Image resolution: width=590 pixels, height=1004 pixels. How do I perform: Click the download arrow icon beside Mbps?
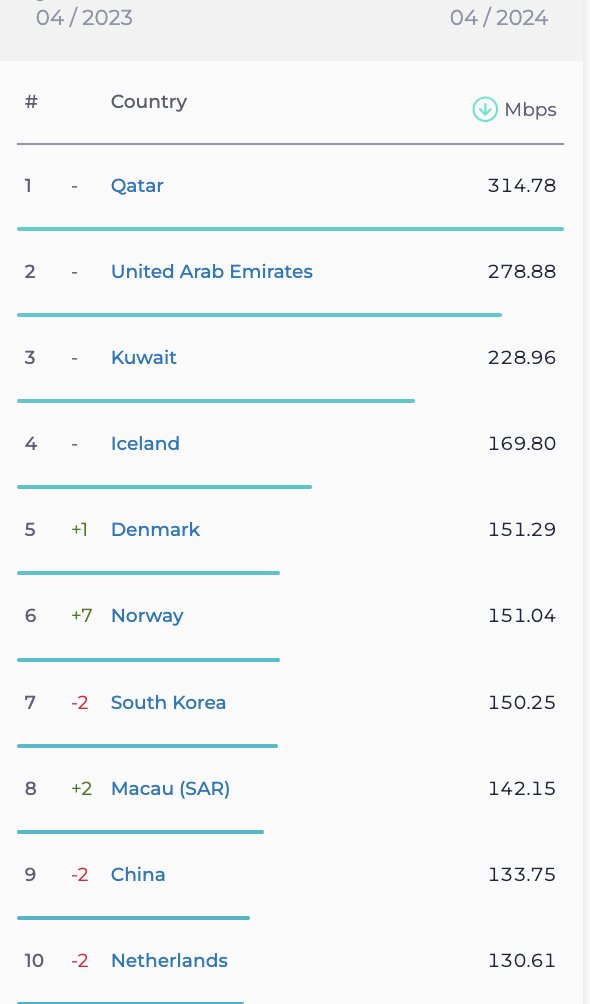point(485,109)
